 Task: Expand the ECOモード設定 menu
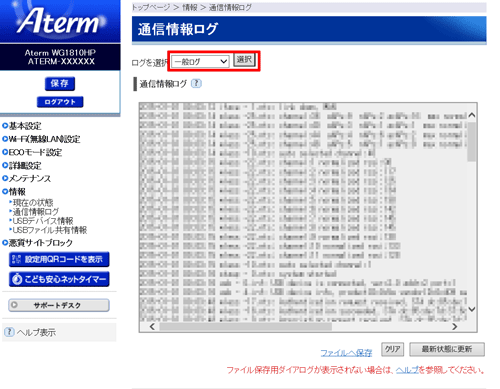tap(32, 152)
